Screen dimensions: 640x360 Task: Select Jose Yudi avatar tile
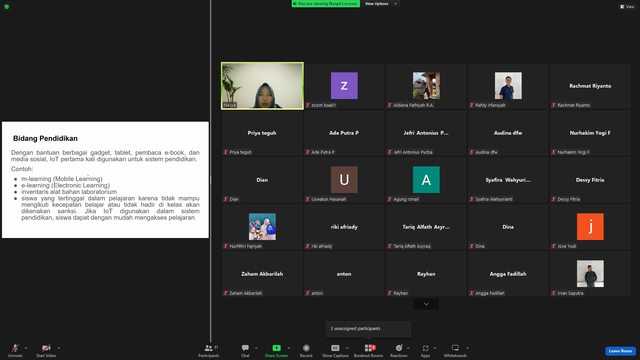point(590,227)
